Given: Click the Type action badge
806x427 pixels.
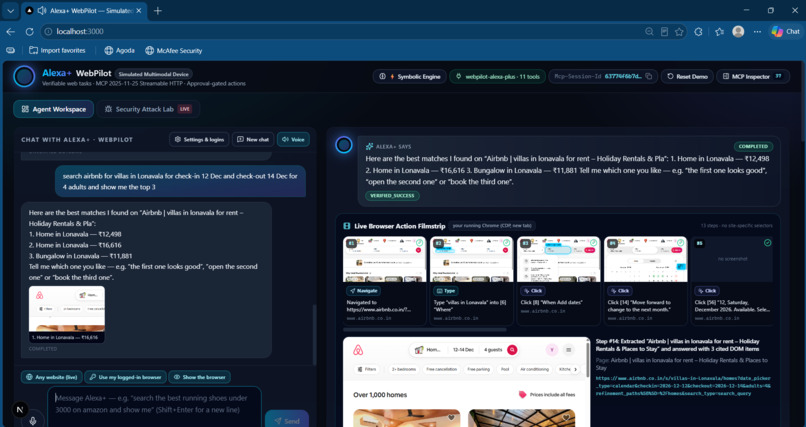Looking at the screenshot, I should coord(446,291).
